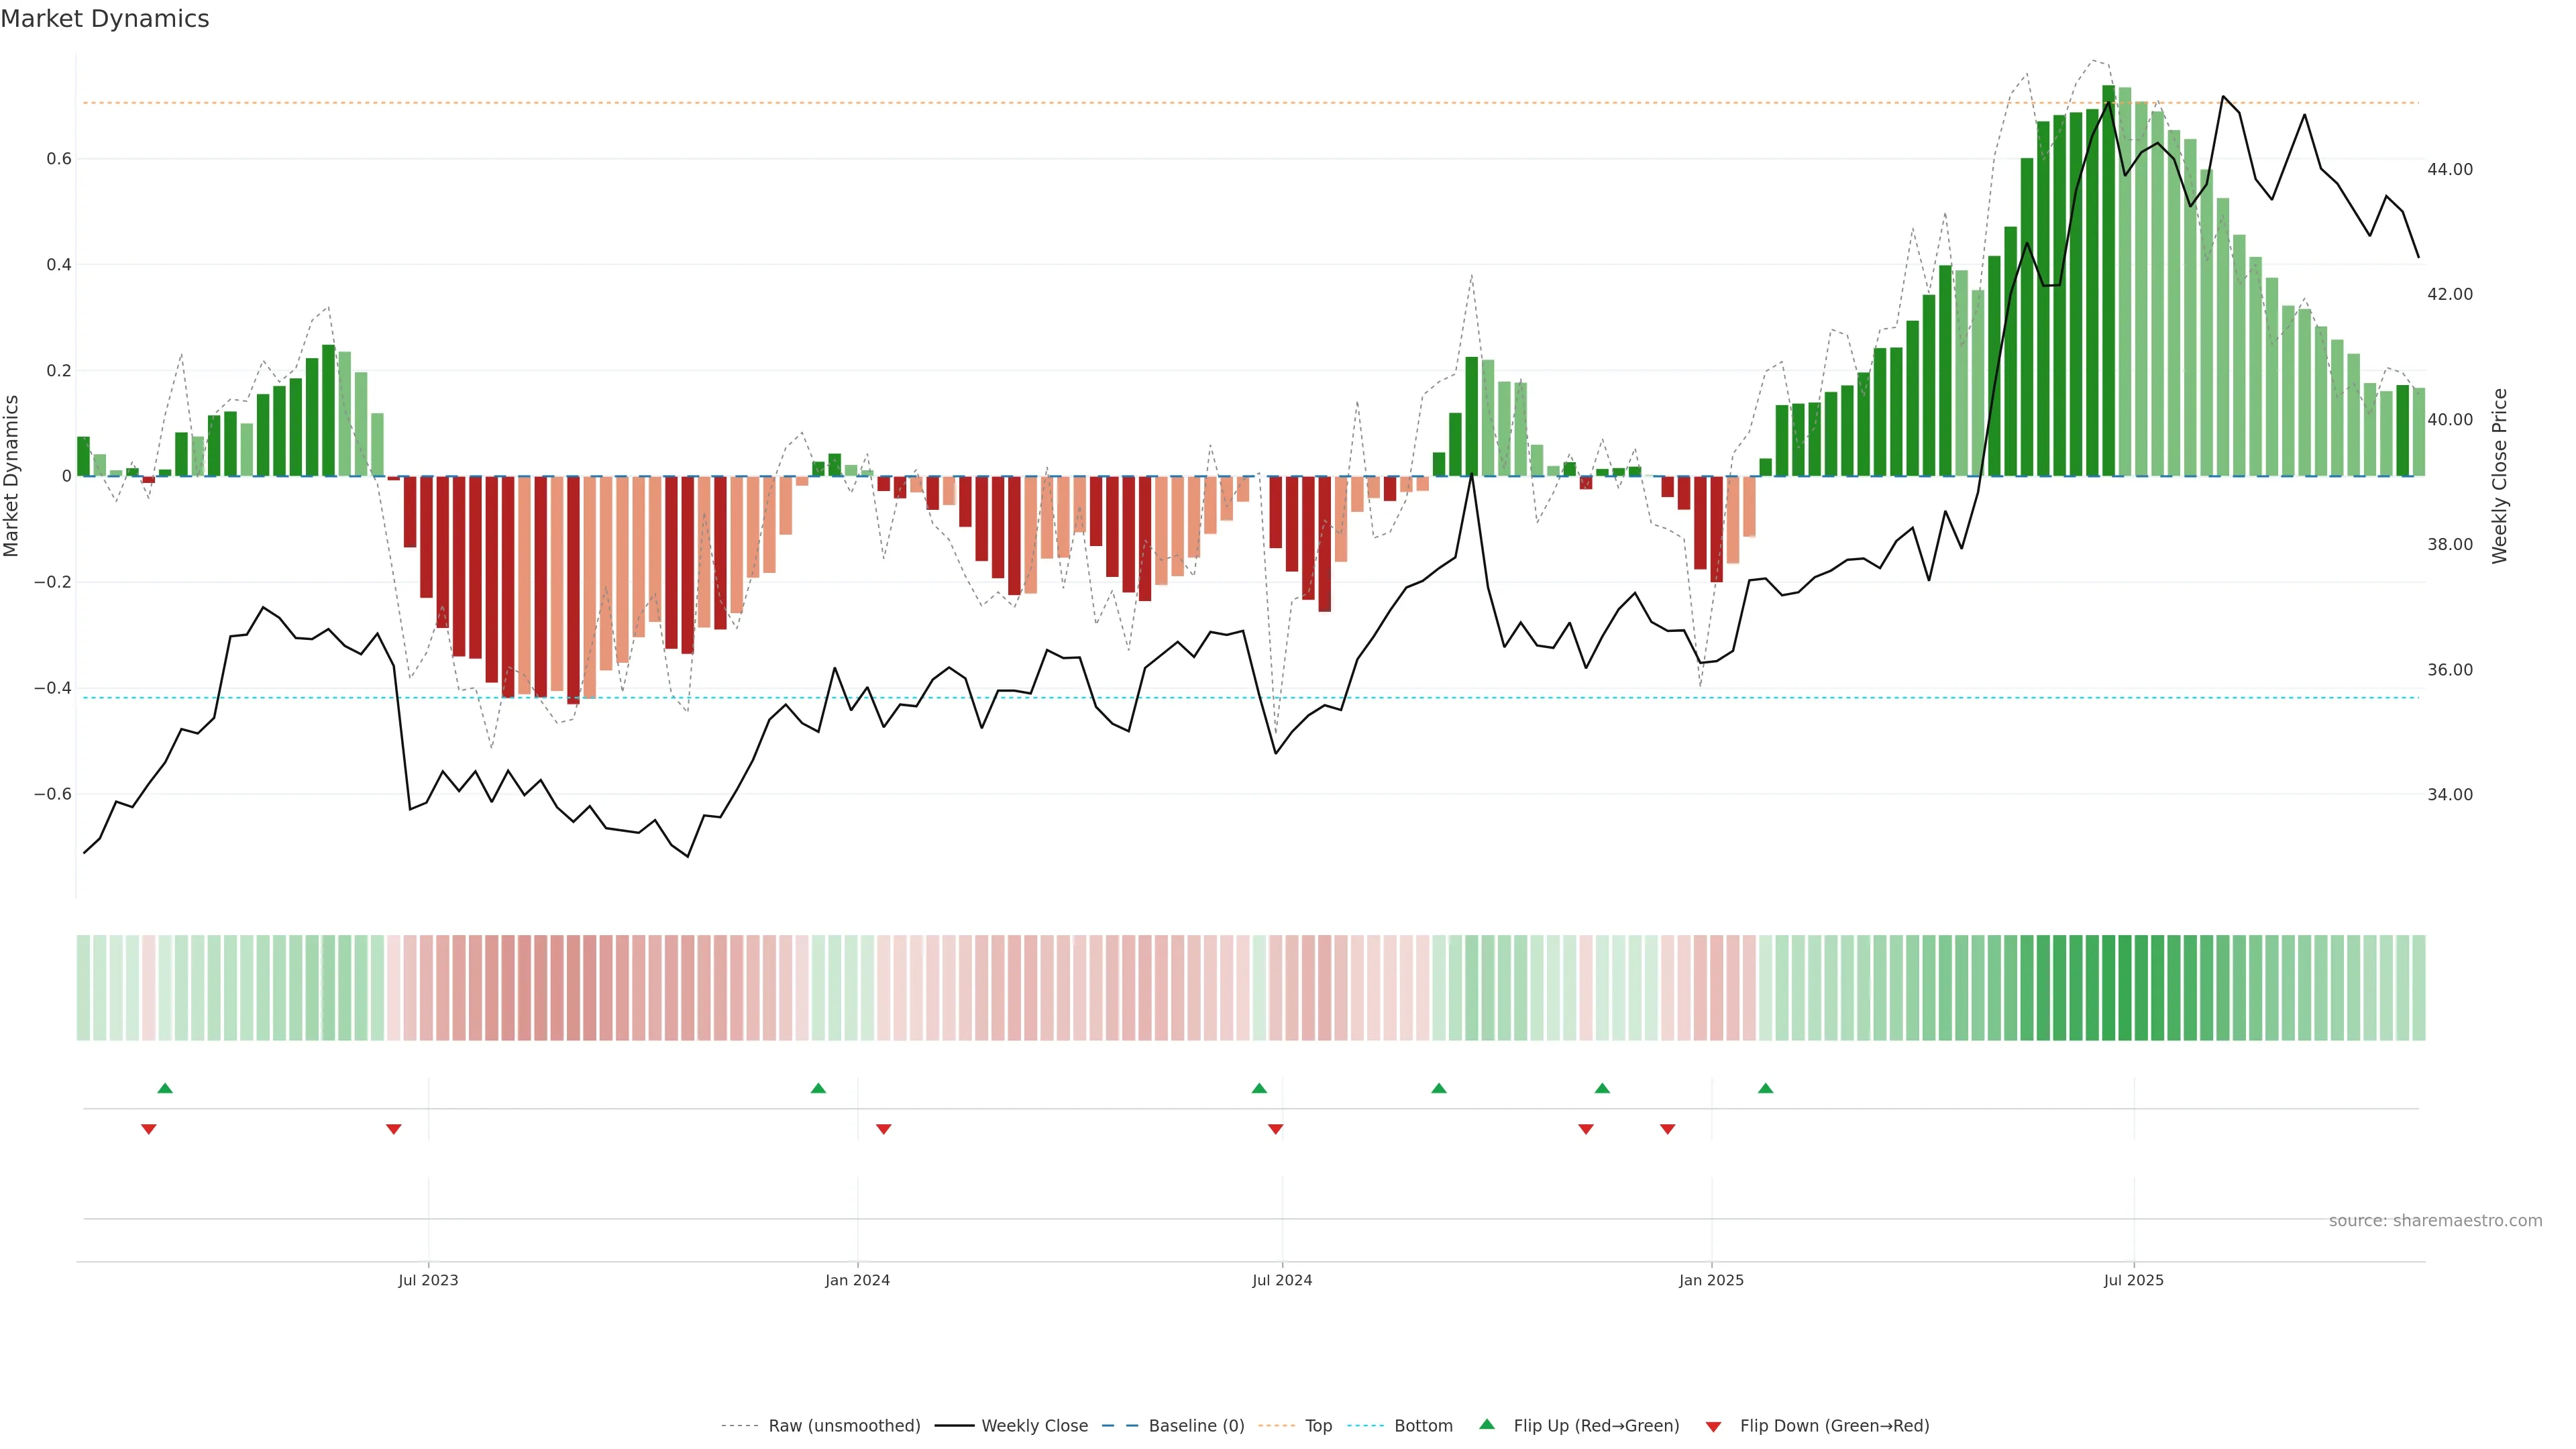The height and width of the screenshot is (1449, 2576).
Task: Click the Jul 2023 x-axis label
Action: pyautogui.click(x=428, y=1280)
